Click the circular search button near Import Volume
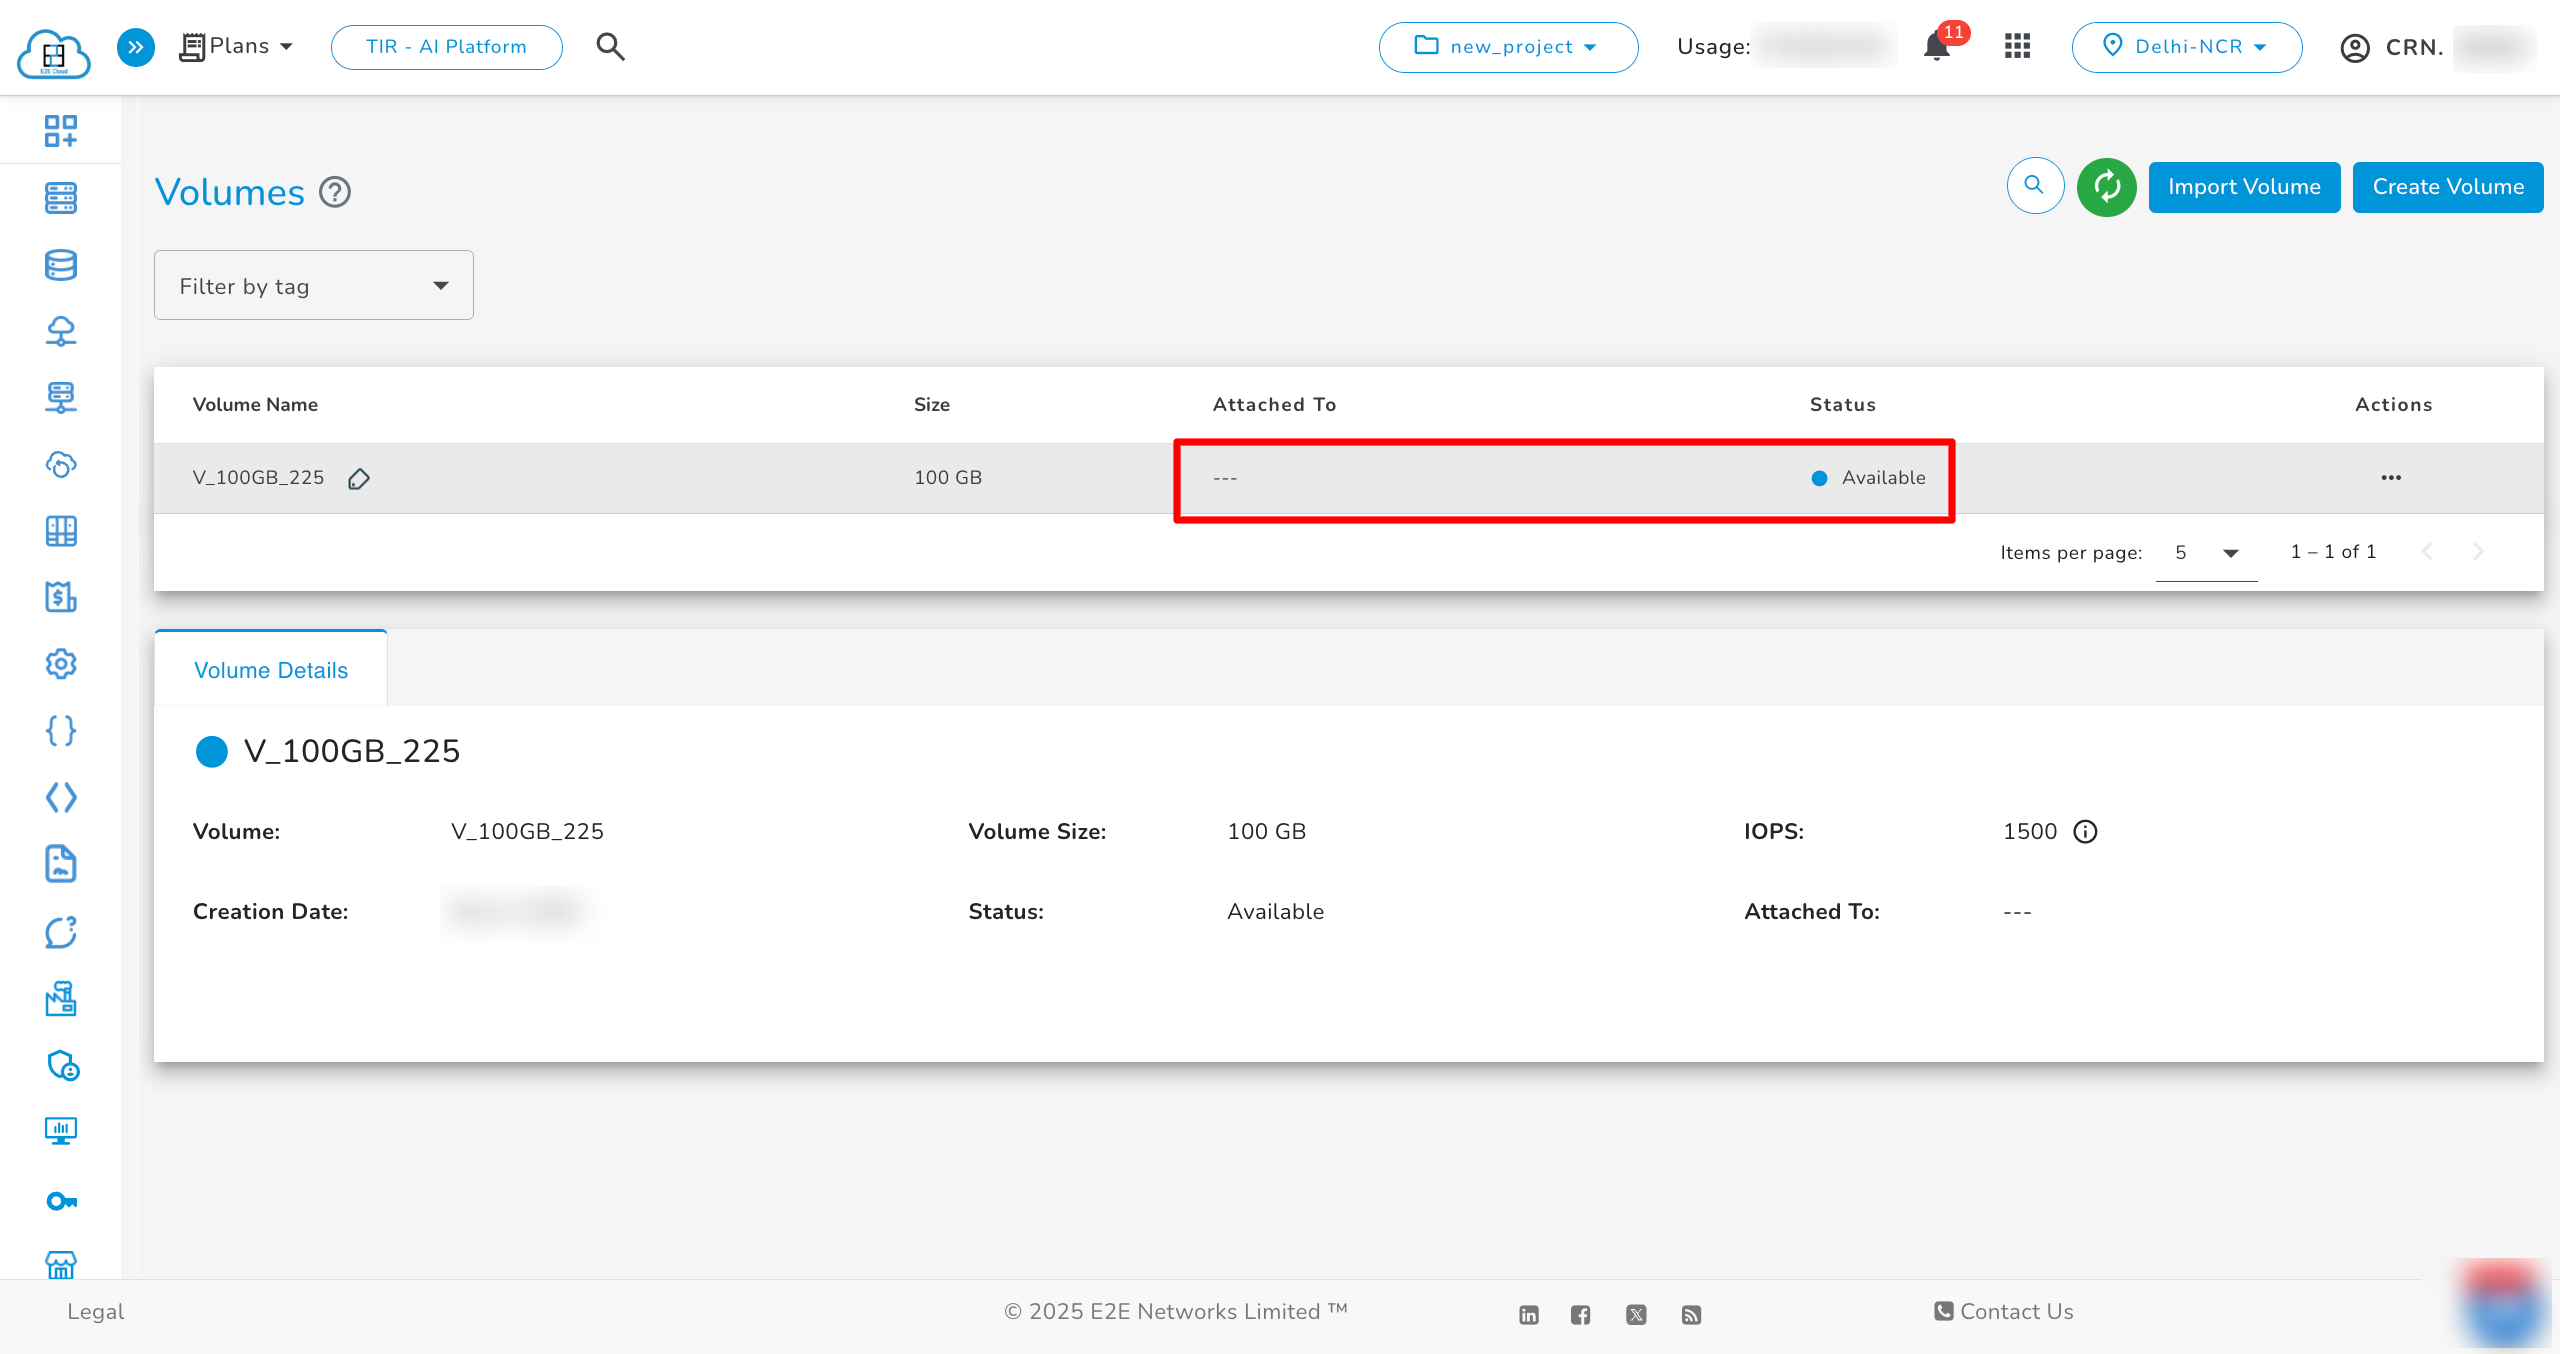The height and width of the screenshot is (1354, 2560). tap(2034, 186)
